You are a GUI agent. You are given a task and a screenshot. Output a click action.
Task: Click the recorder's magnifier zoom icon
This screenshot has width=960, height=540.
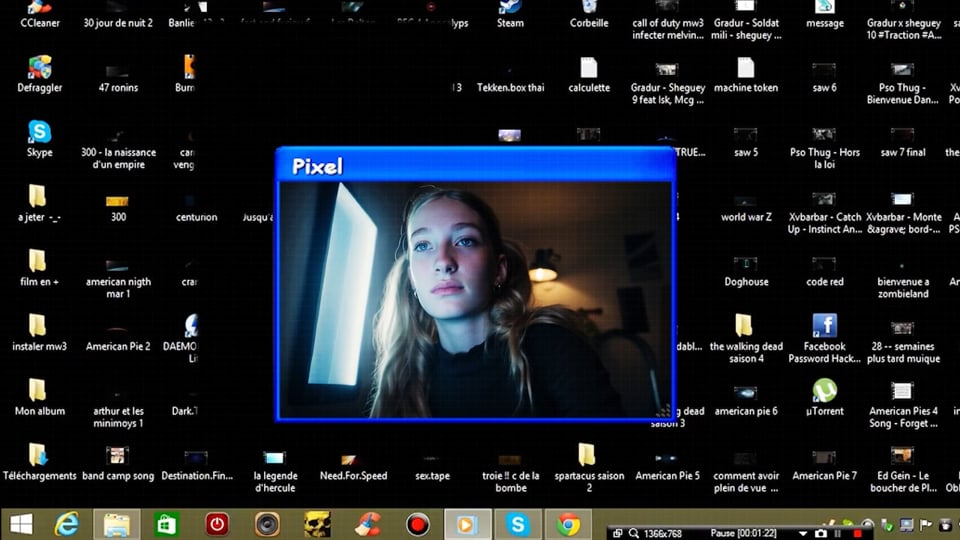(x=633, y=533)
